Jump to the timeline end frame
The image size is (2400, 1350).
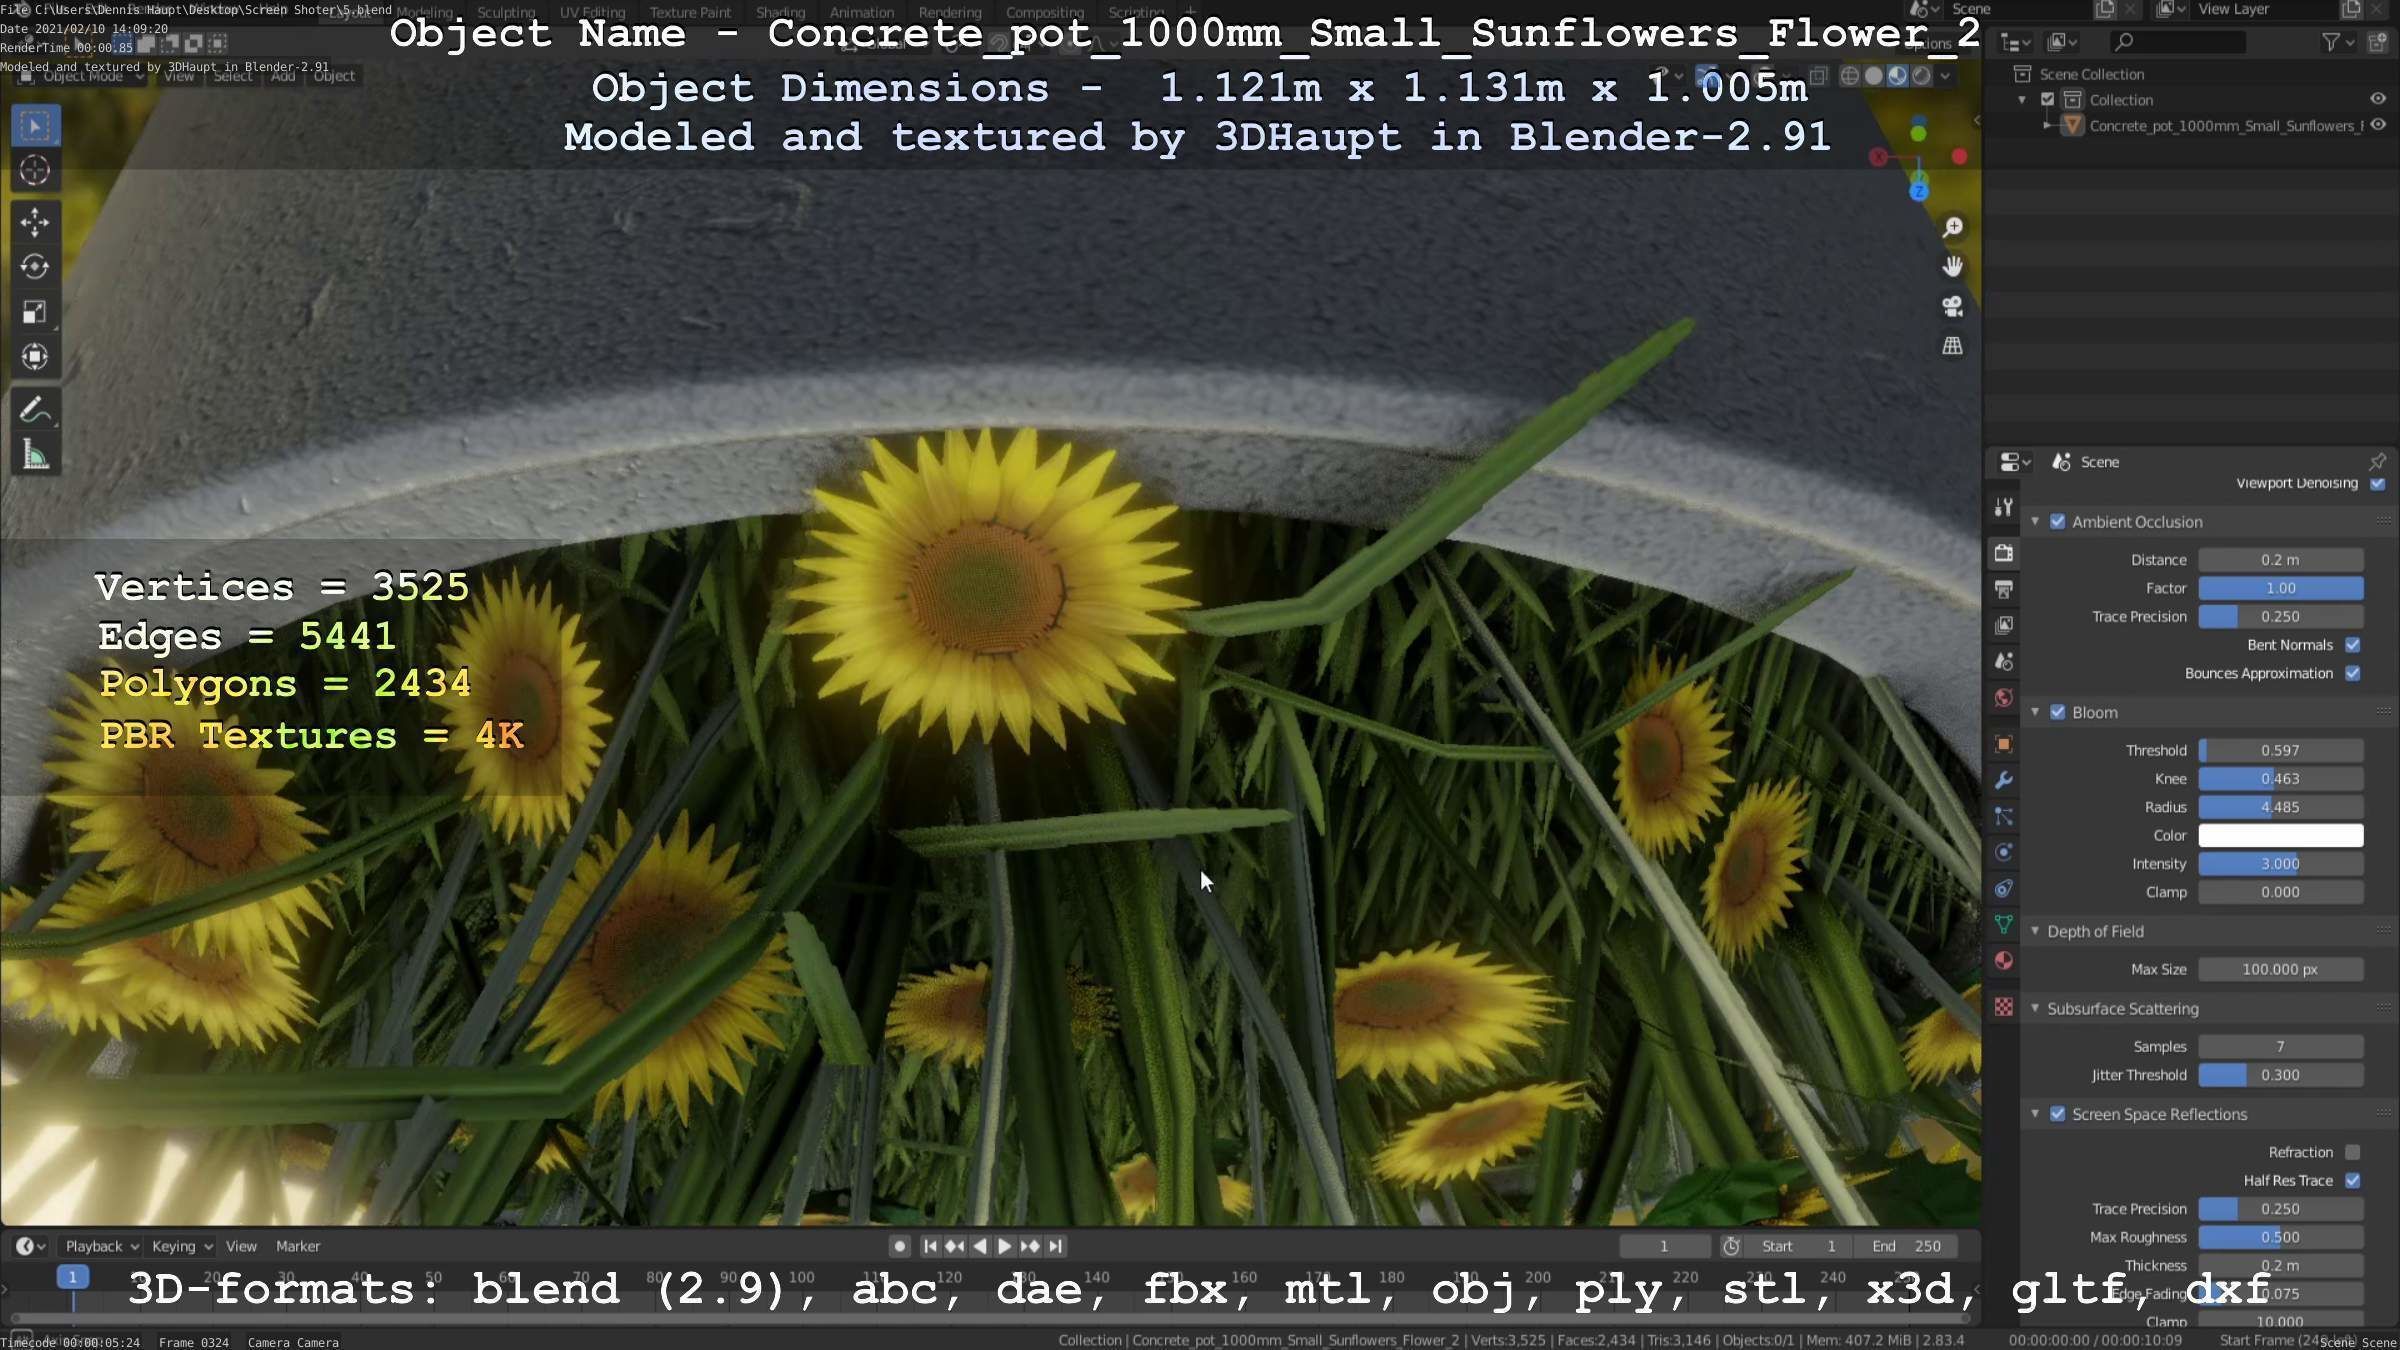click(1056, 1246)
